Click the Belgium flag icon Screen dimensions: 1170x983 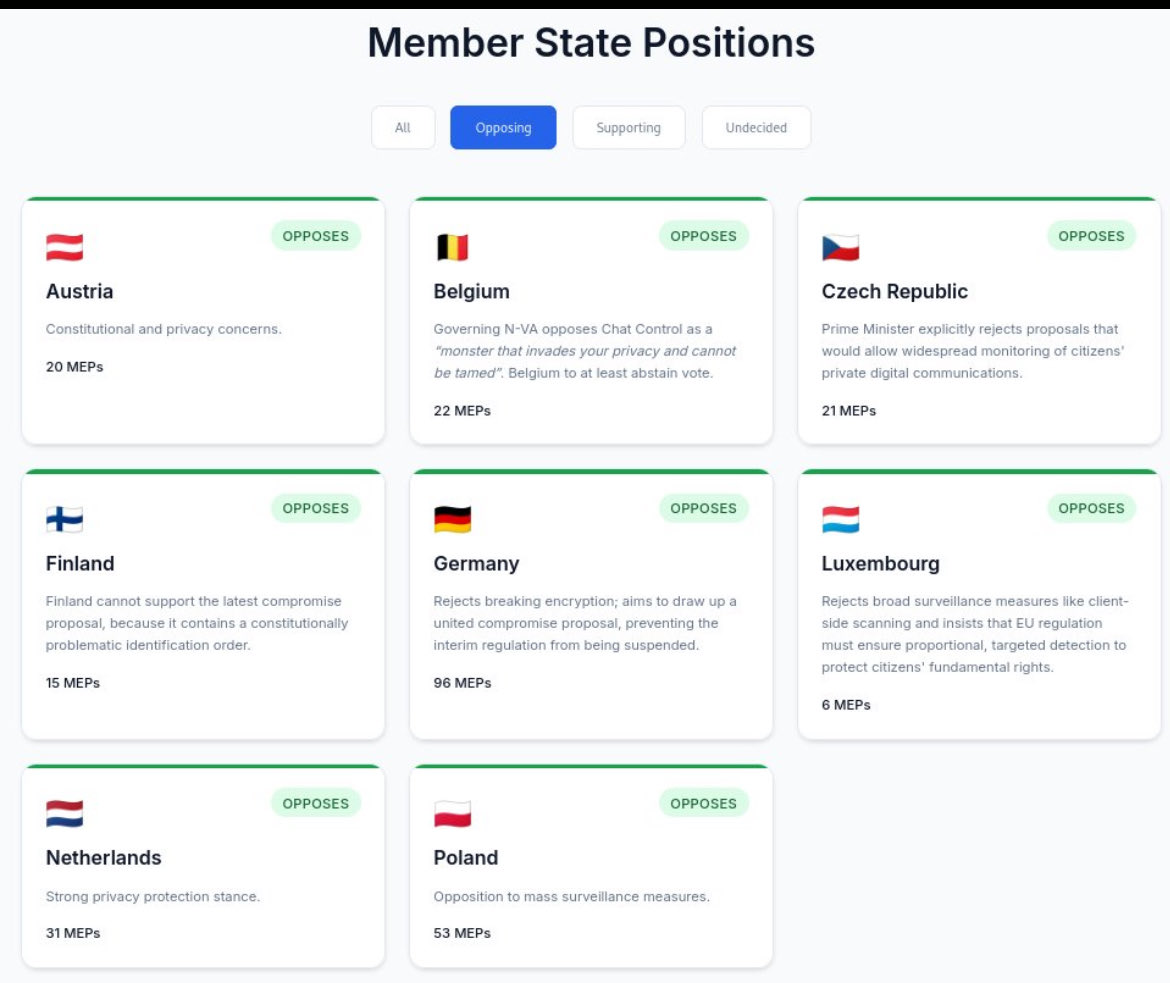[452, 247]
